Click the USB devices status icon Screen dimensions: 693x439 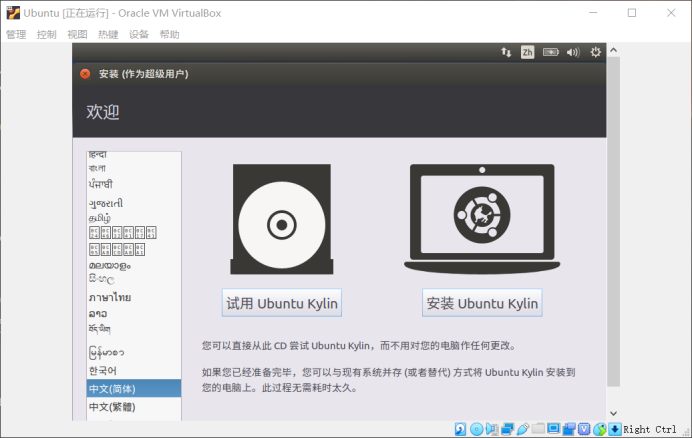(522, 429)
